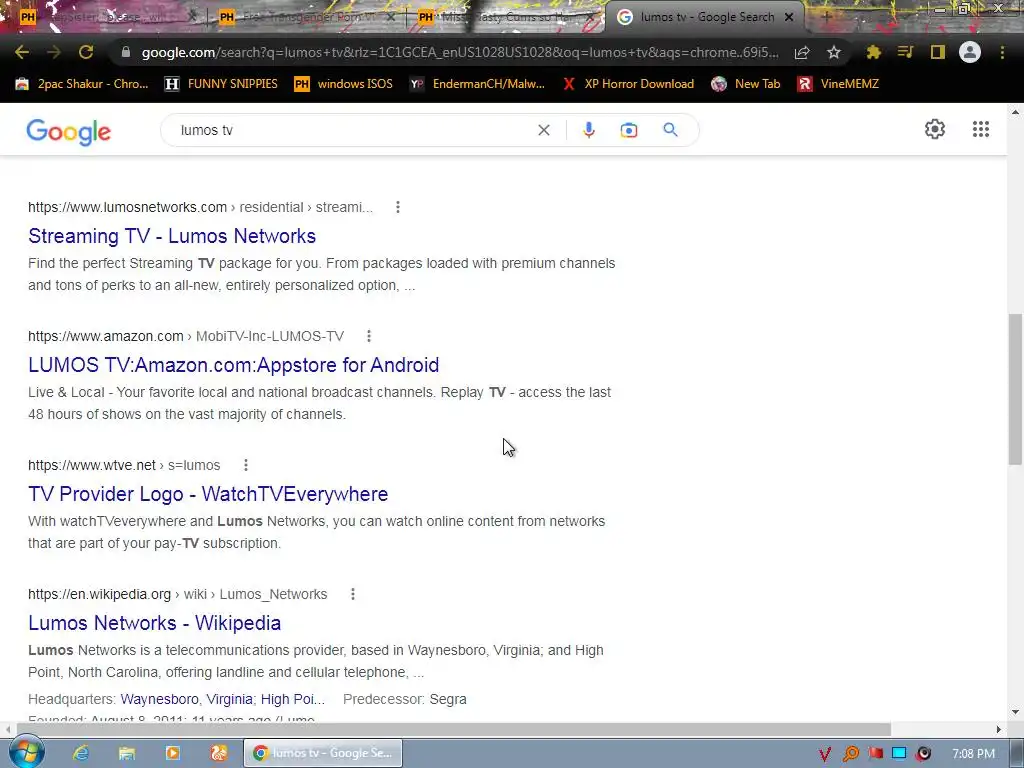Image resolution: width=1024 pixels, height=768 pixels.
Task: Open the taskbar clock showing 7:08 PM
Action: pos(973,754)
